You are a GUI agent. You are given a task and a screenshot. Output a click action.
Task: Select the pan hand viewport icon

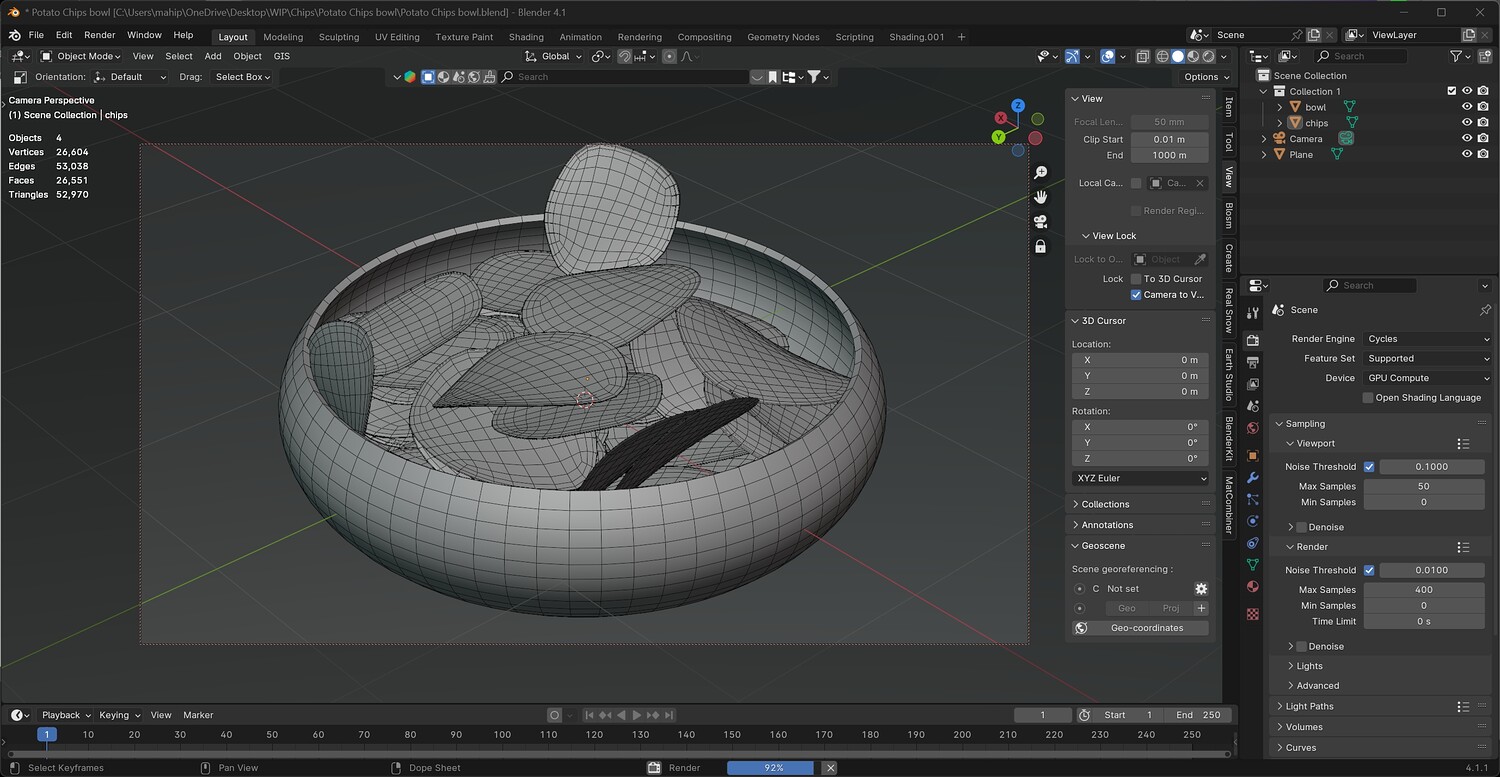[x=1040, y=197]
